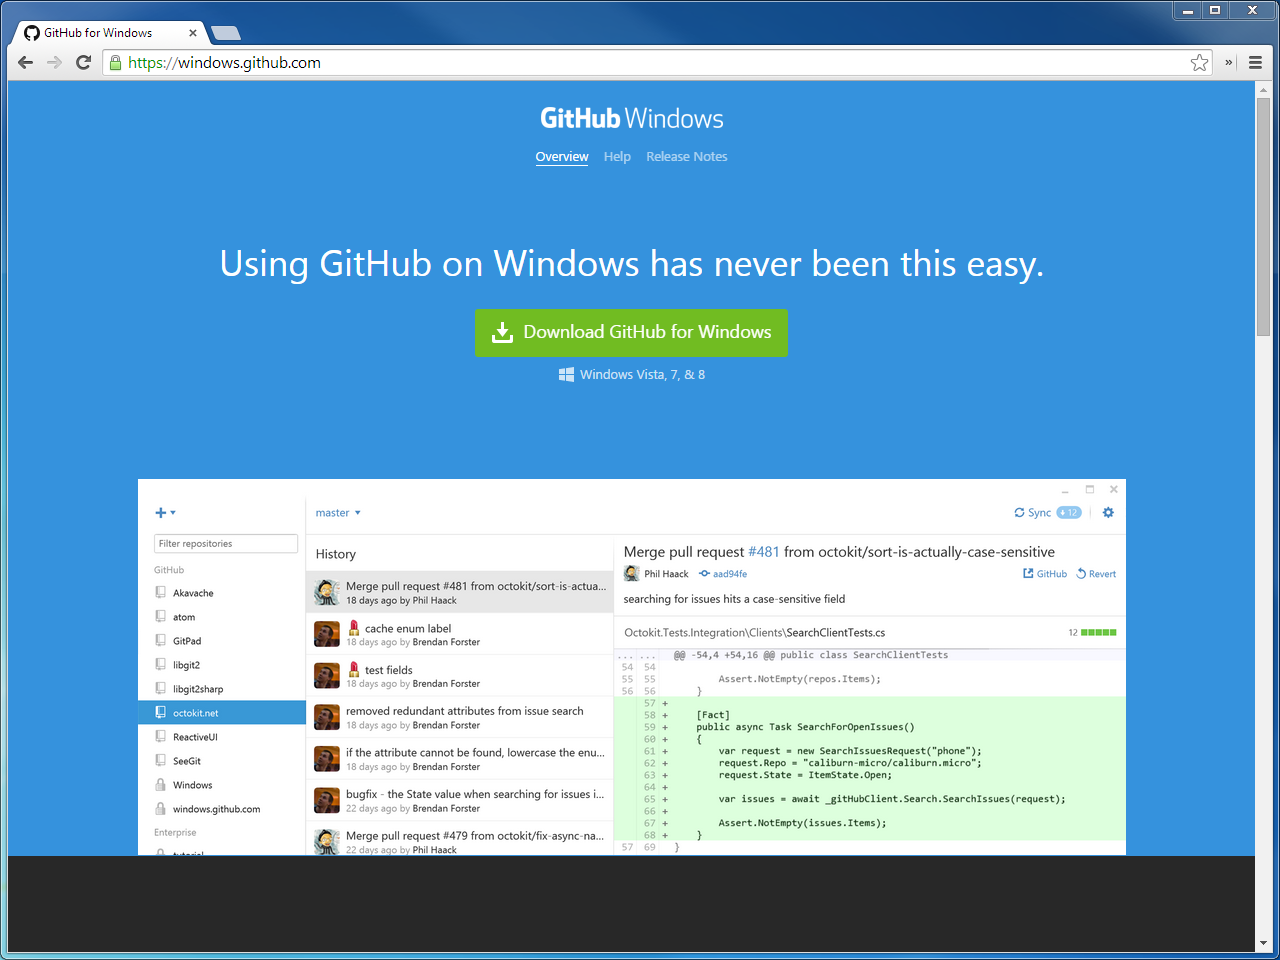Click the GitPad repository icon
This screenshot has width=1280, height=960.
click(x=160, y=640)
